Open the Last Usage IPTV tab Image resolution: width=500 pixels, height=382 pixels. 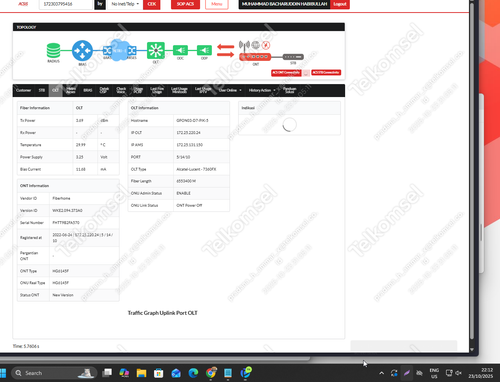[x=203, y=90]
